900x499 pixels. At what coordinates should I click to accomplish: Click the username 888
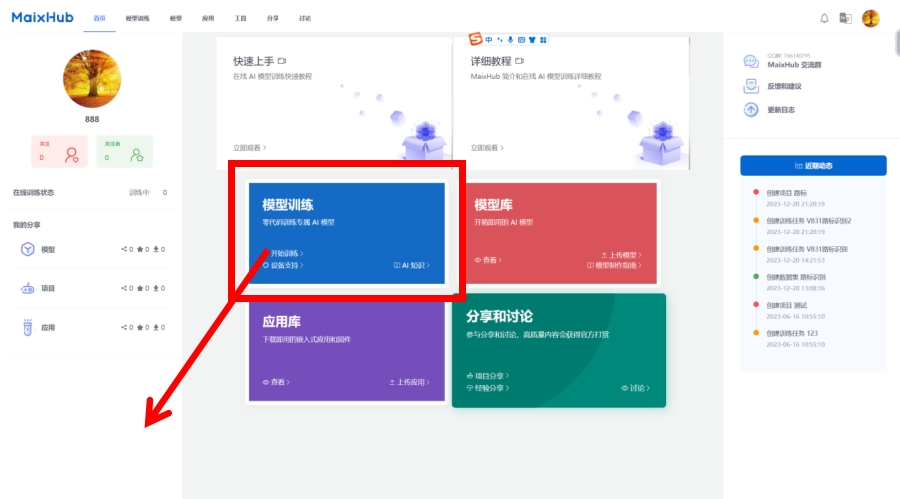(x=92, y=119)
